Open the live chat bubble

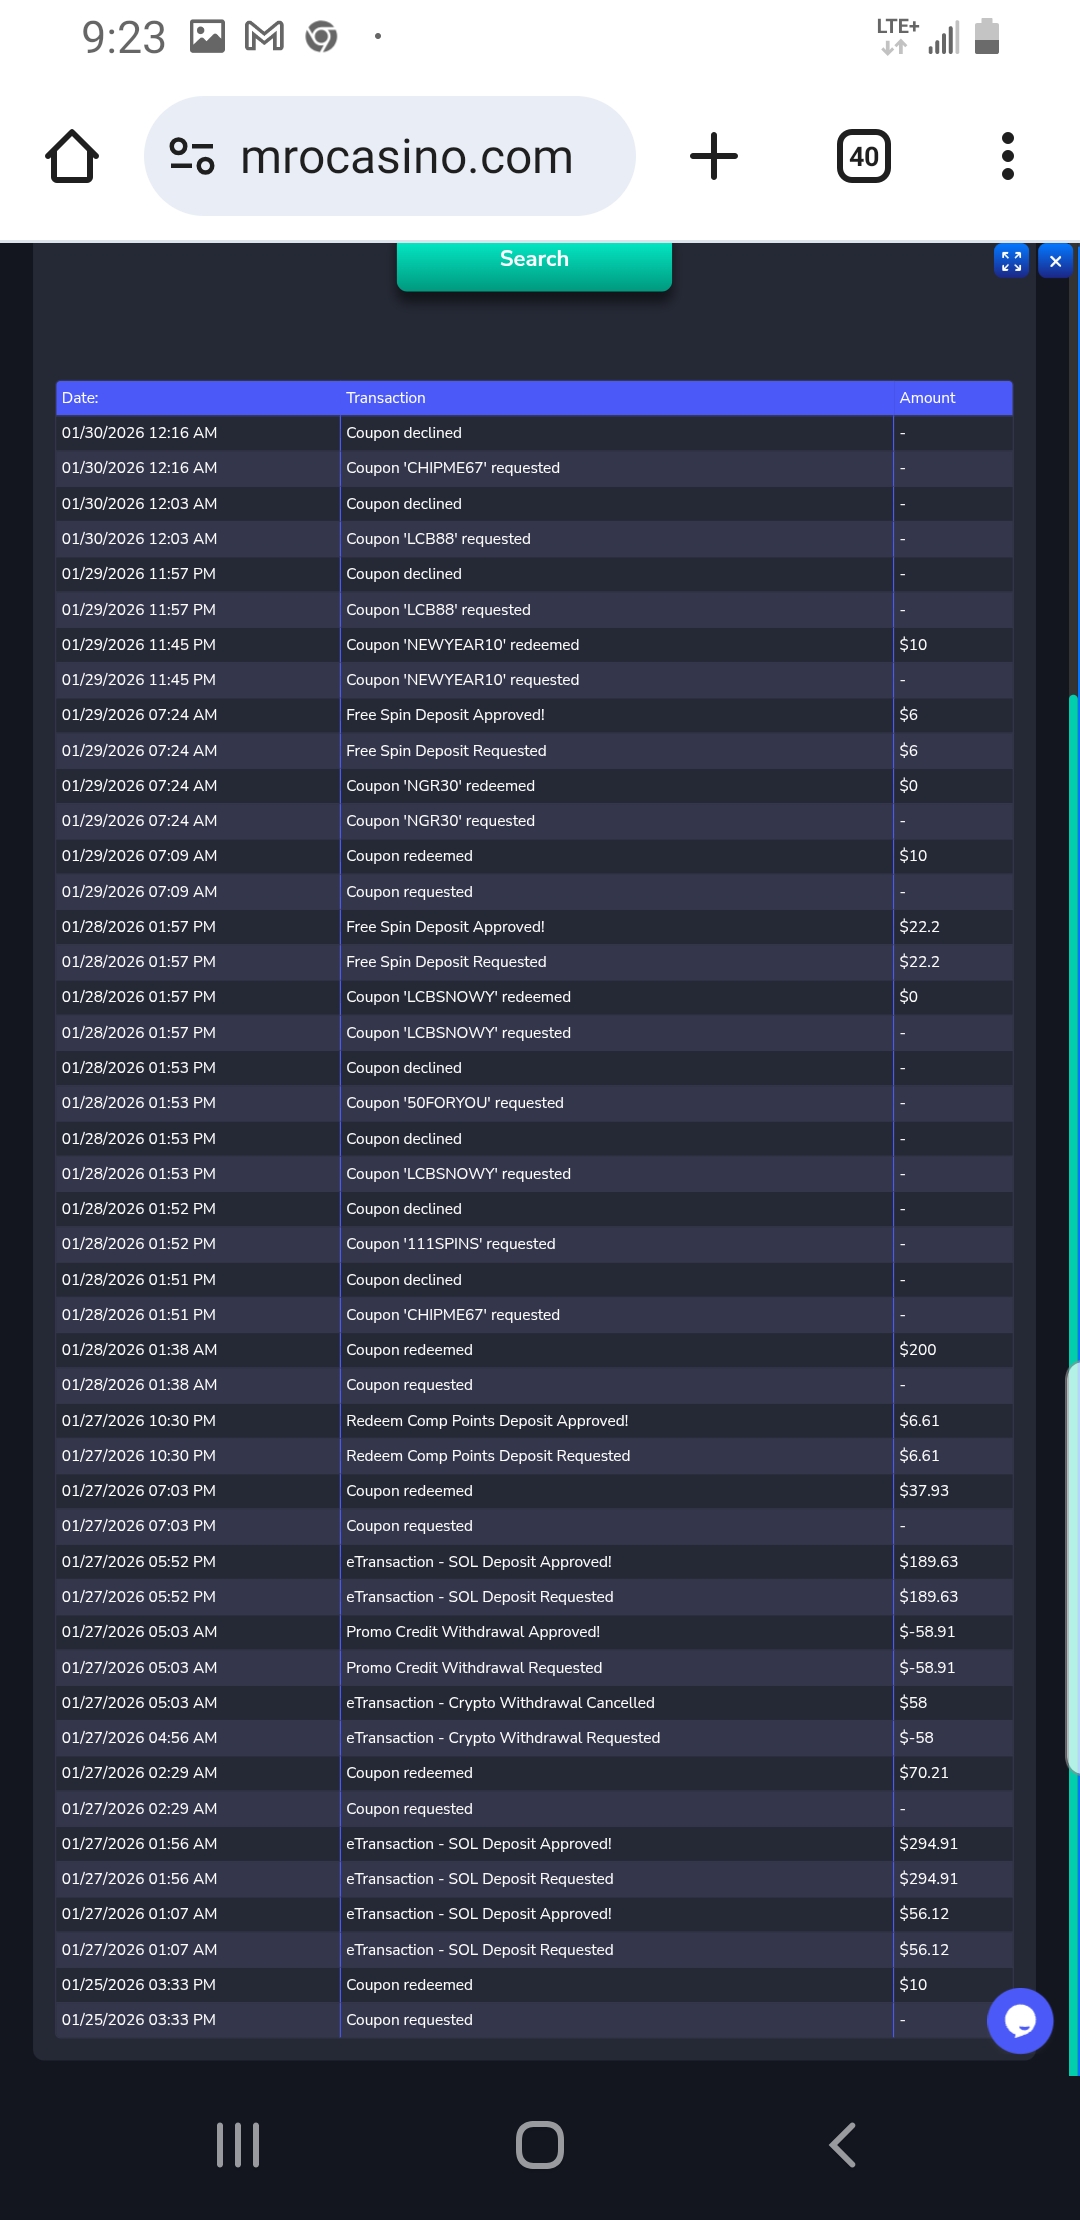[1019, 2021]
